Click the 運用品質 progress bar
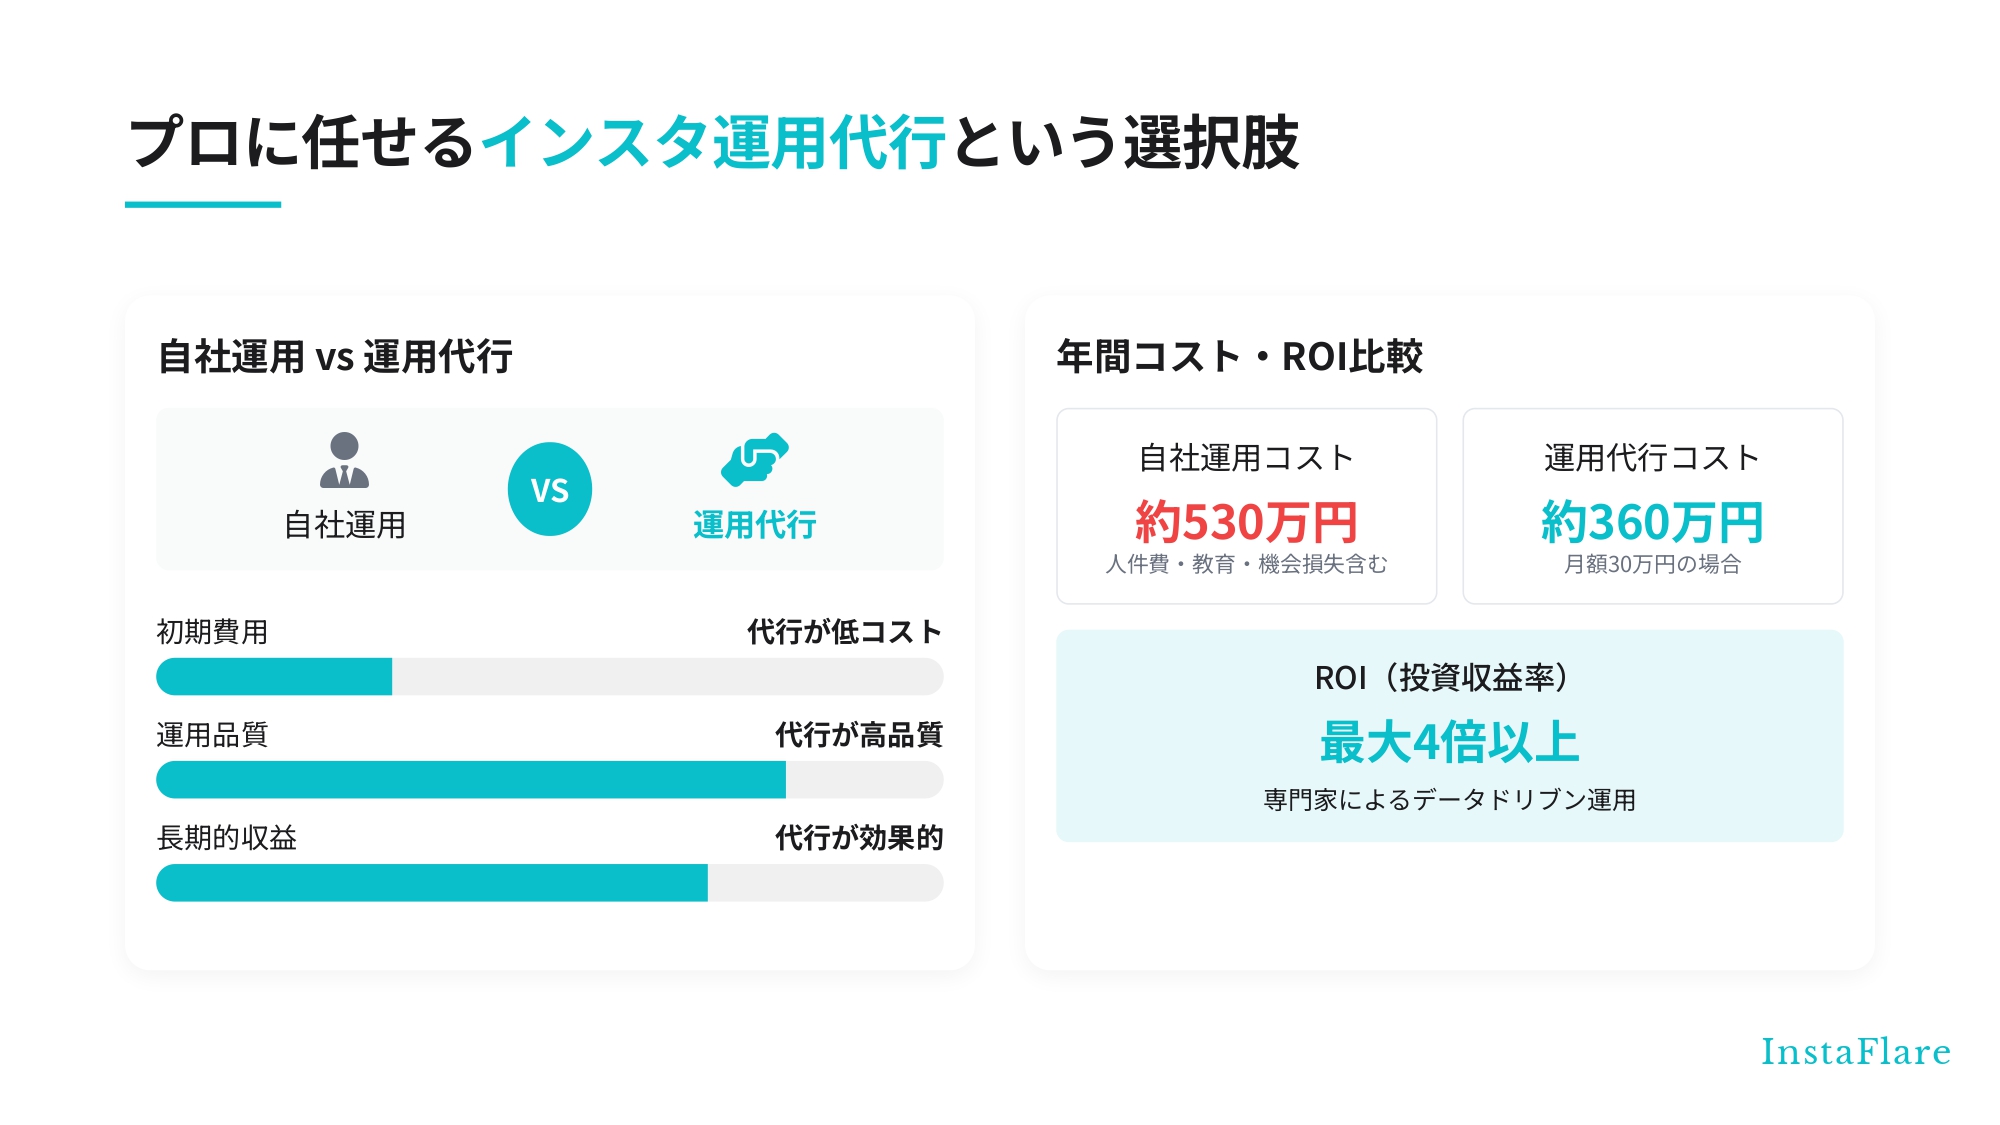2000x1125 pixels. [x=550, y=779]
